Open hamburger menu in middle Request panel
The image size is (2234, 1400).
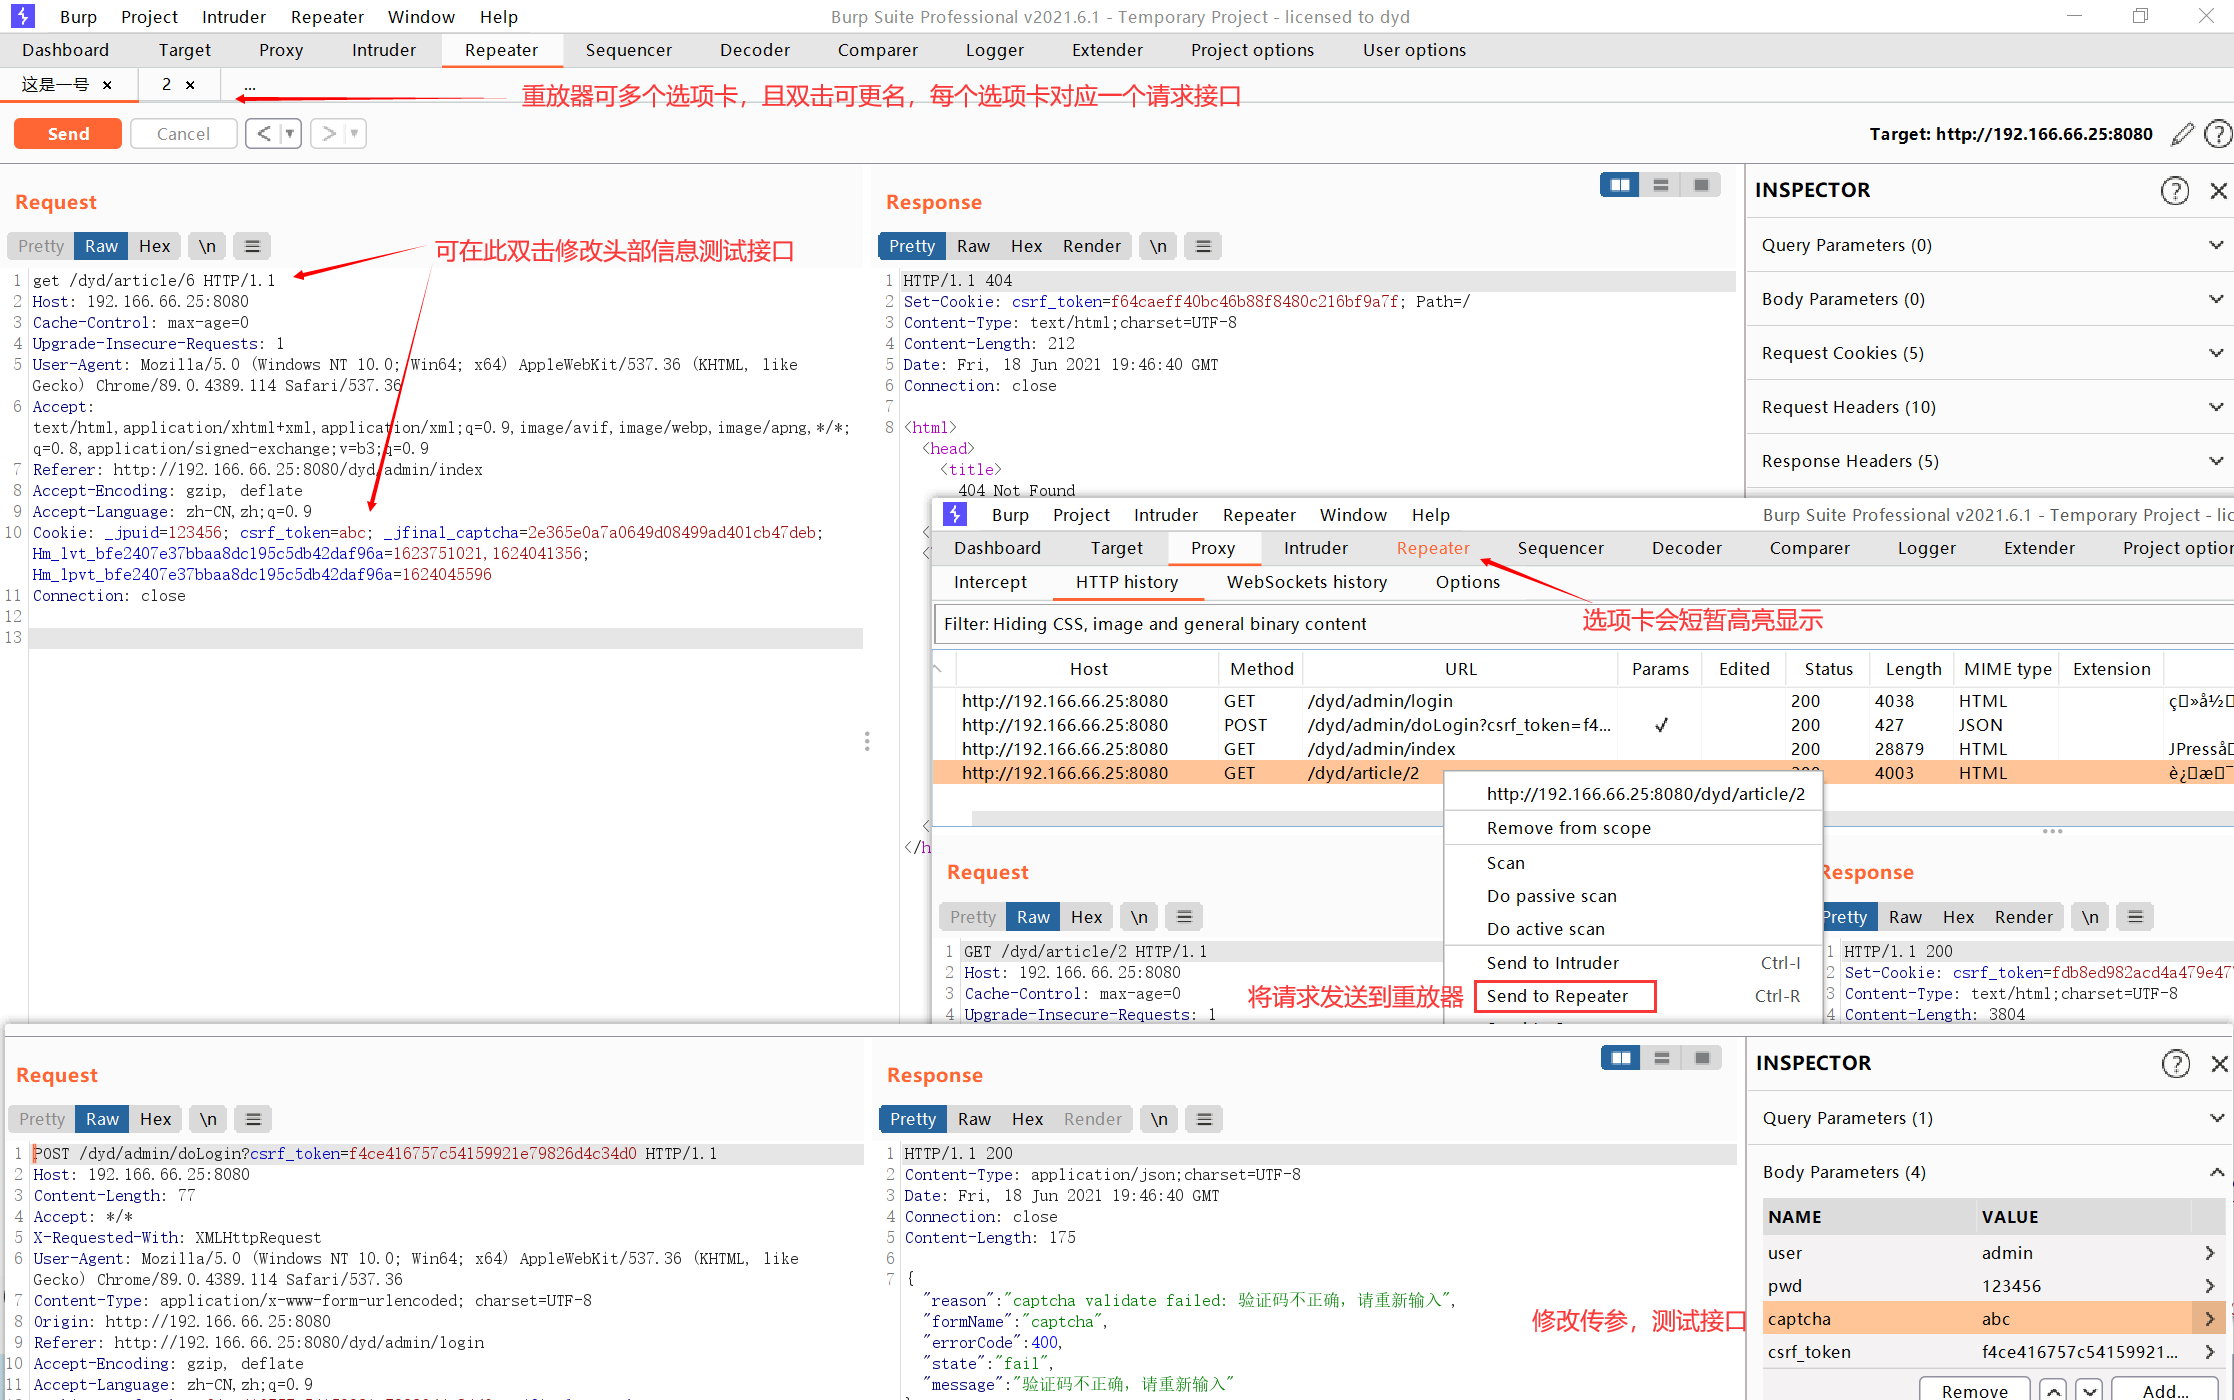point(1184,917)
